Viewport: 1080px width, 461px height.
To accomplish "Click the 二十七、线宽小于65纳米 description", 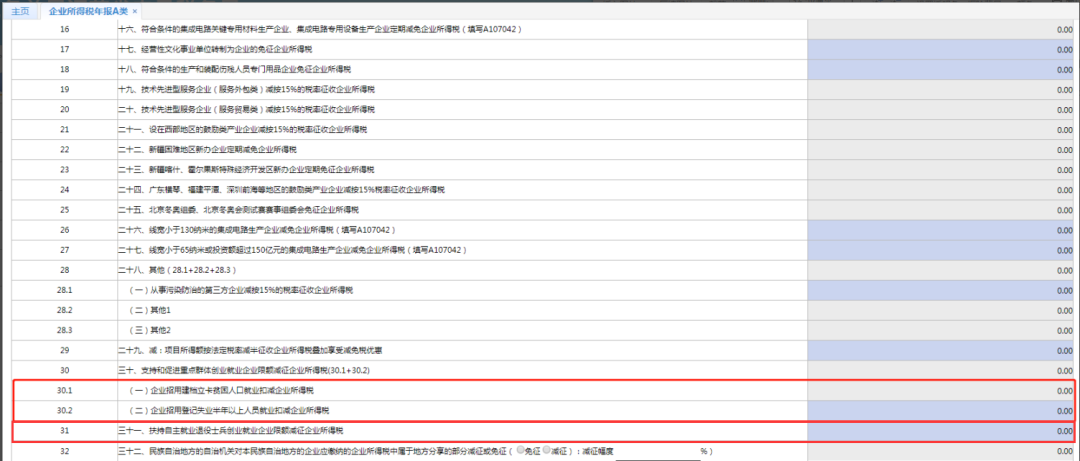I will click(290, 249).
